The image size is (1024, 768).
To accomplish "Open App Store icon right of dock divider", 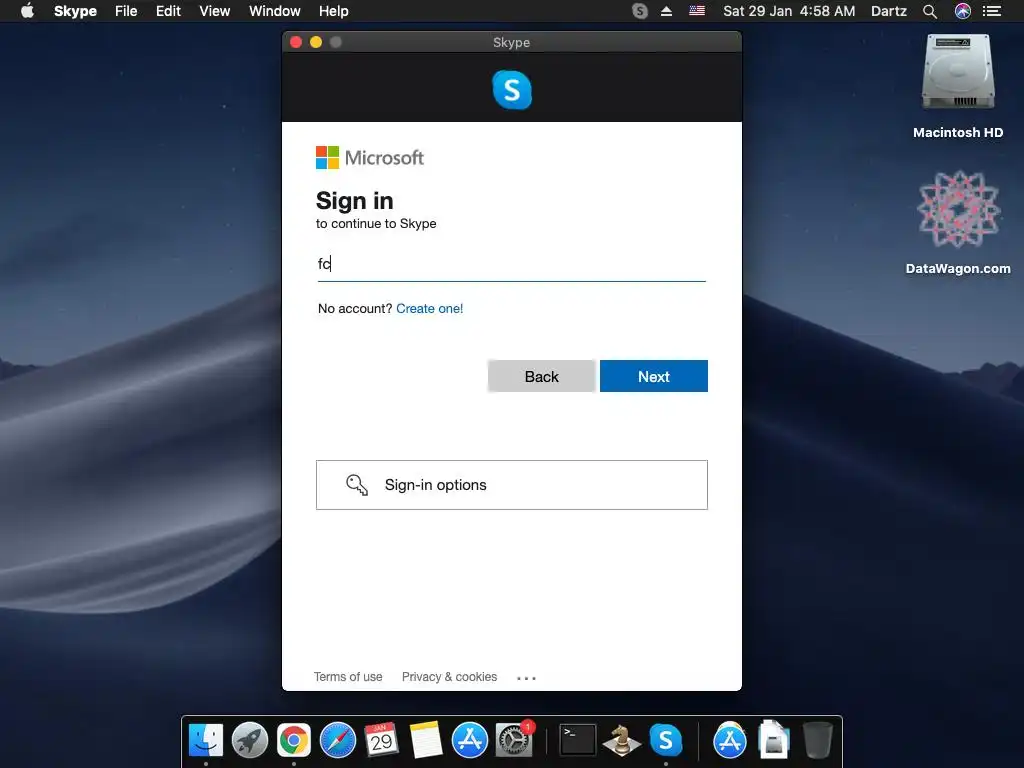I will point(729,741).
